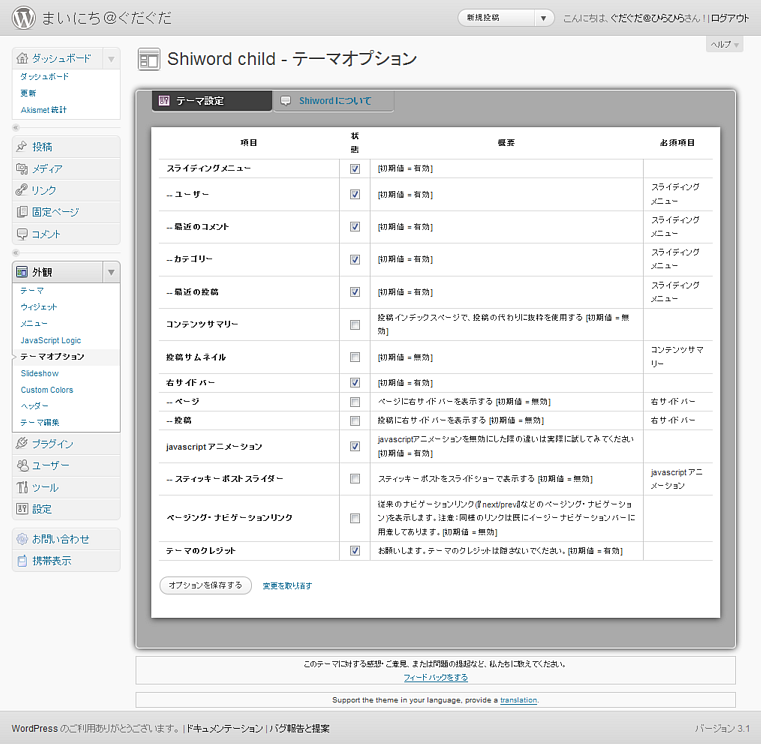Switch to the Shiwordについて tab

(334, 101)
